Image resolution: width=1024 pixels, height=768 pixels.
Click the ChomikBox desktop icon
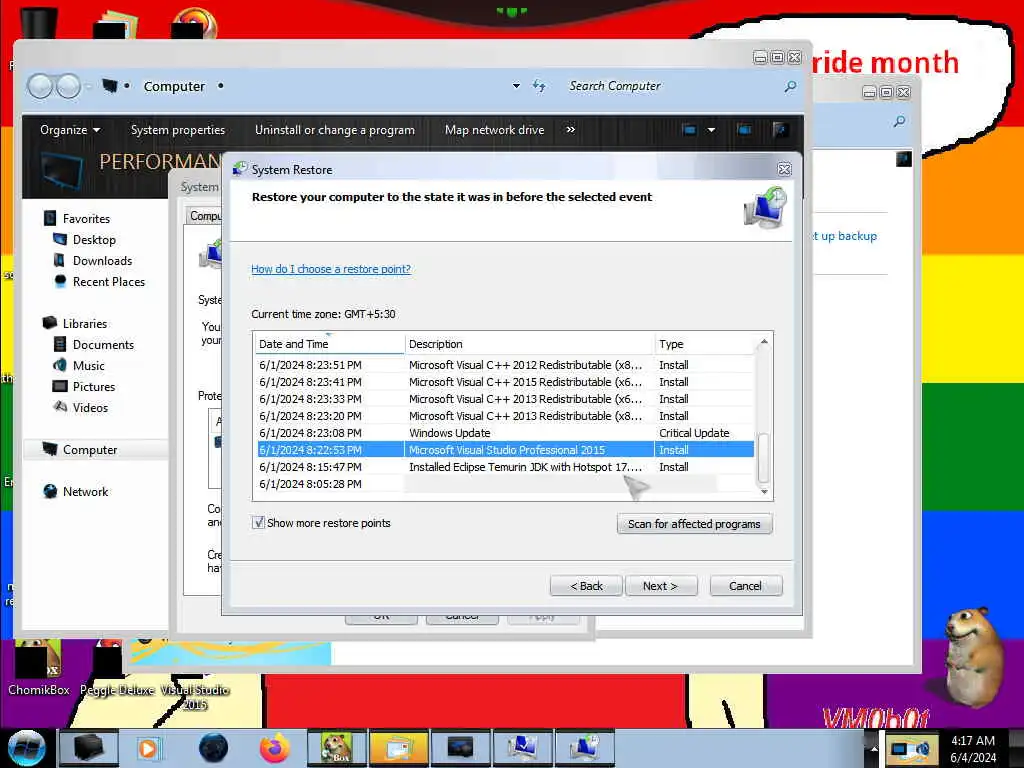39,667
